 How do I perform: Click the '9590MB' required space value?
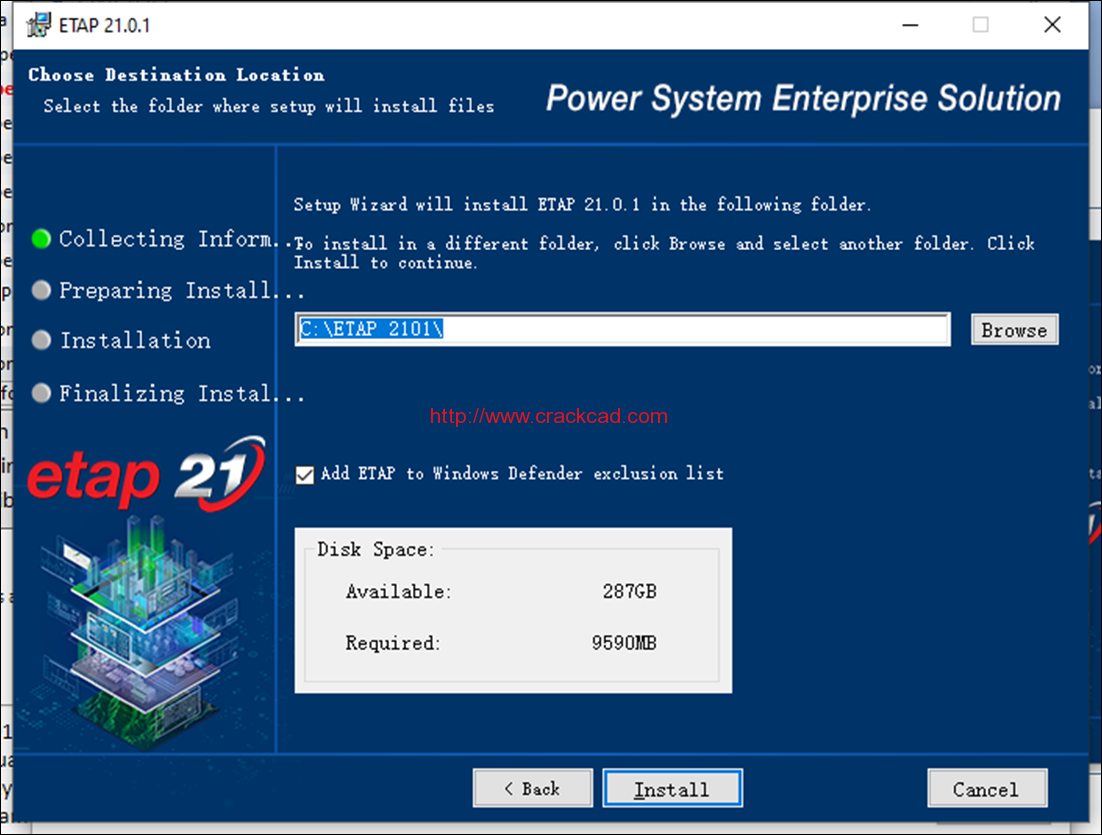click(x=623, y=643)
